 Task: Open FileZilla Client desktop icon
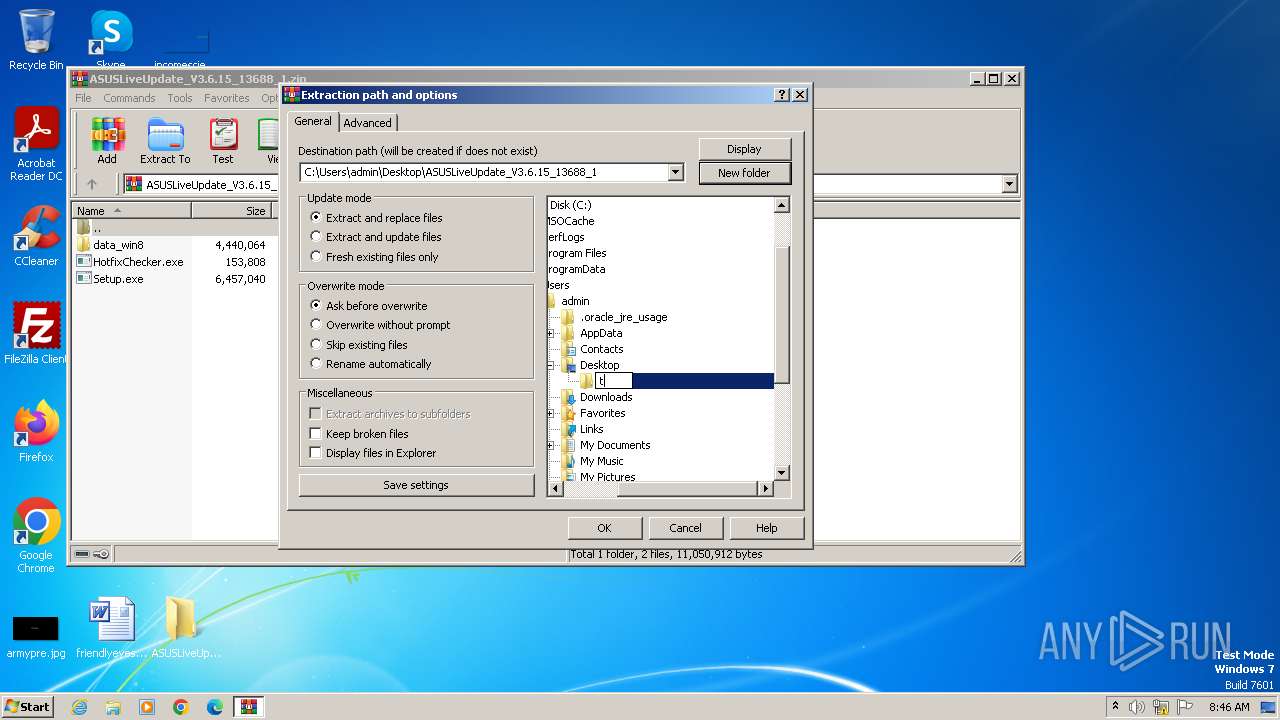(x=36, y=334)
